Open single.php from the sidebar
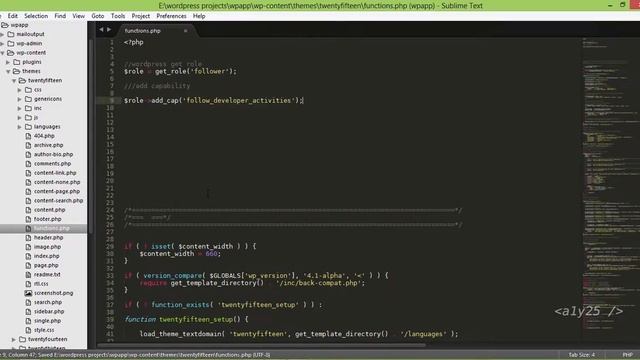The height and width of the screenshot is (360, 640). pos(47,321)
